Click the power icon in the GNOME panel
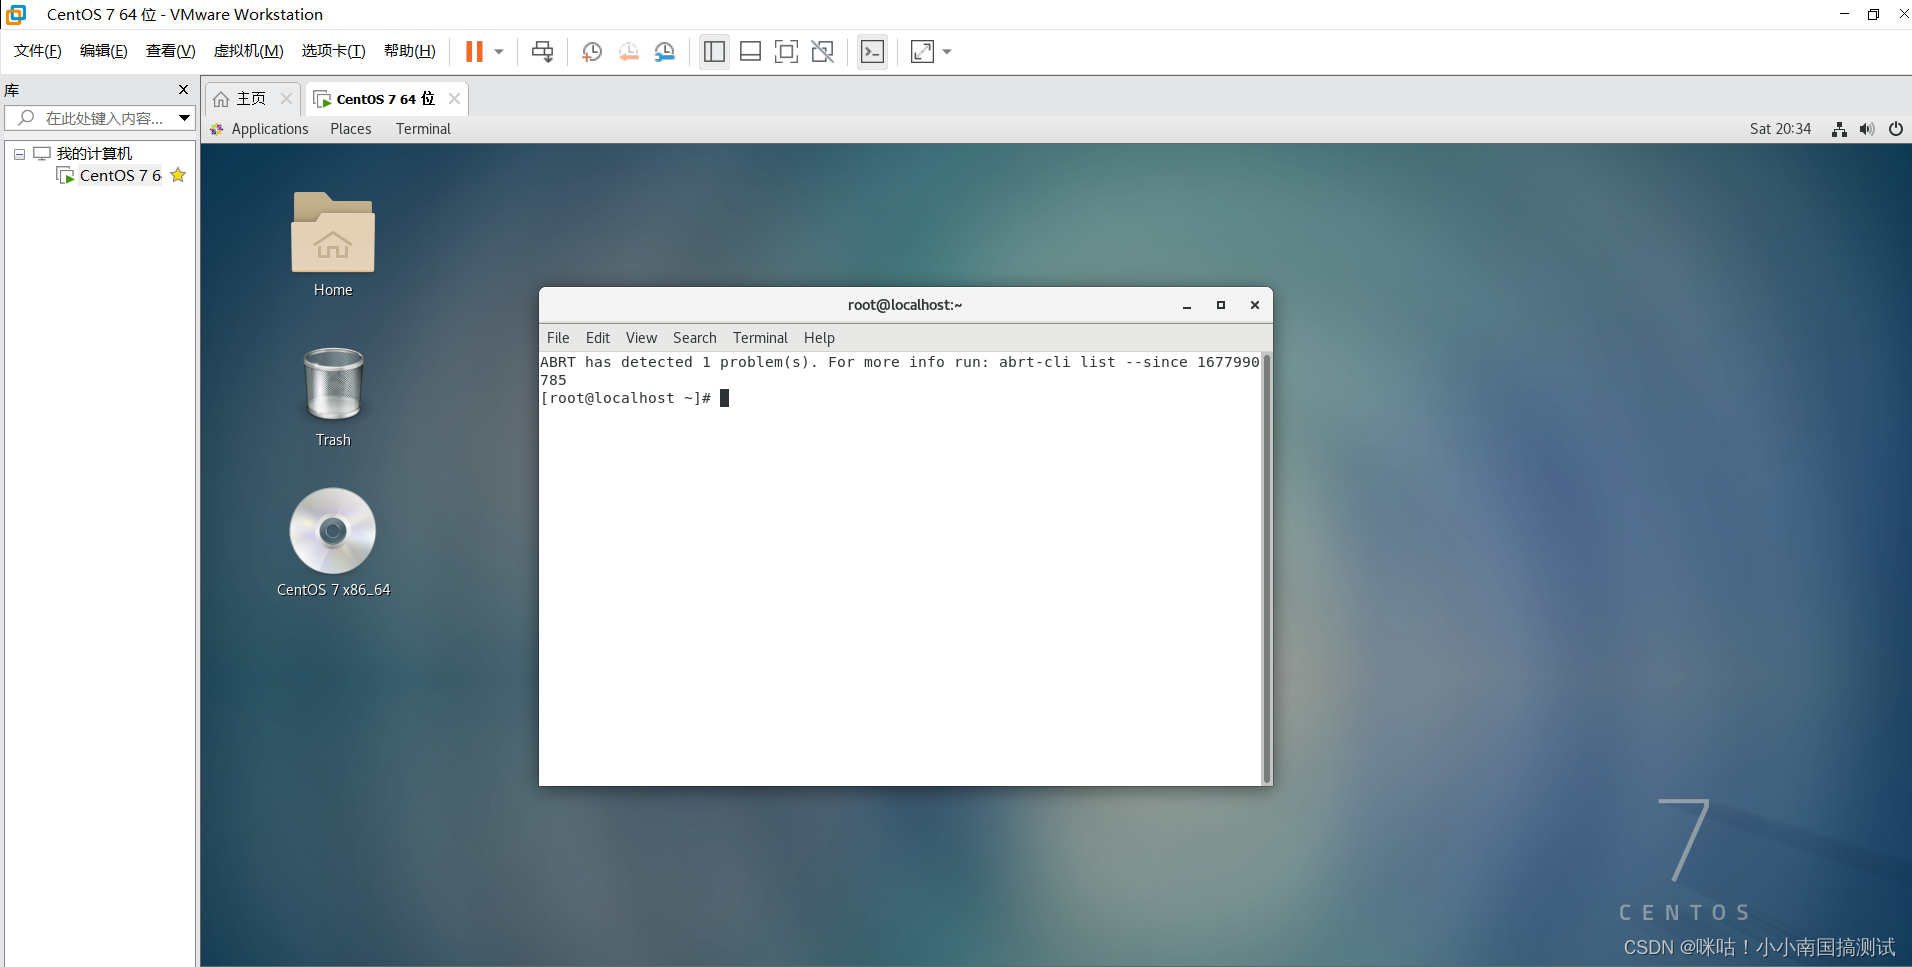Viewport: 1912px width, 967px height. [x=1894, y=128]
